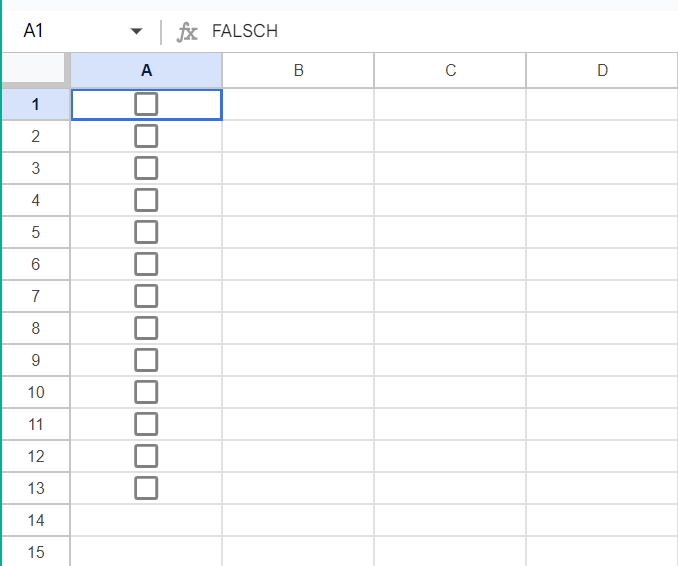Click the select-all corner box

click(36, 69)
